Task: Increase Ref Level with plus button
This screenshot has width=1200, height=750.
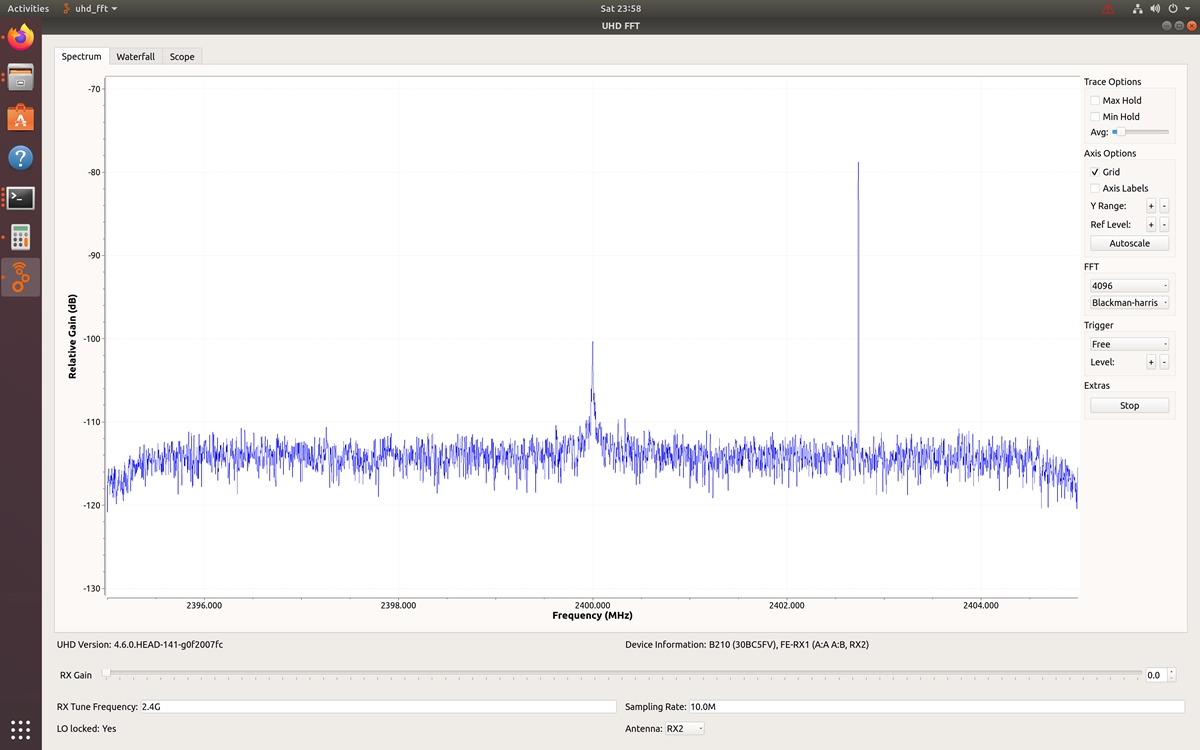Action: 1151,225
